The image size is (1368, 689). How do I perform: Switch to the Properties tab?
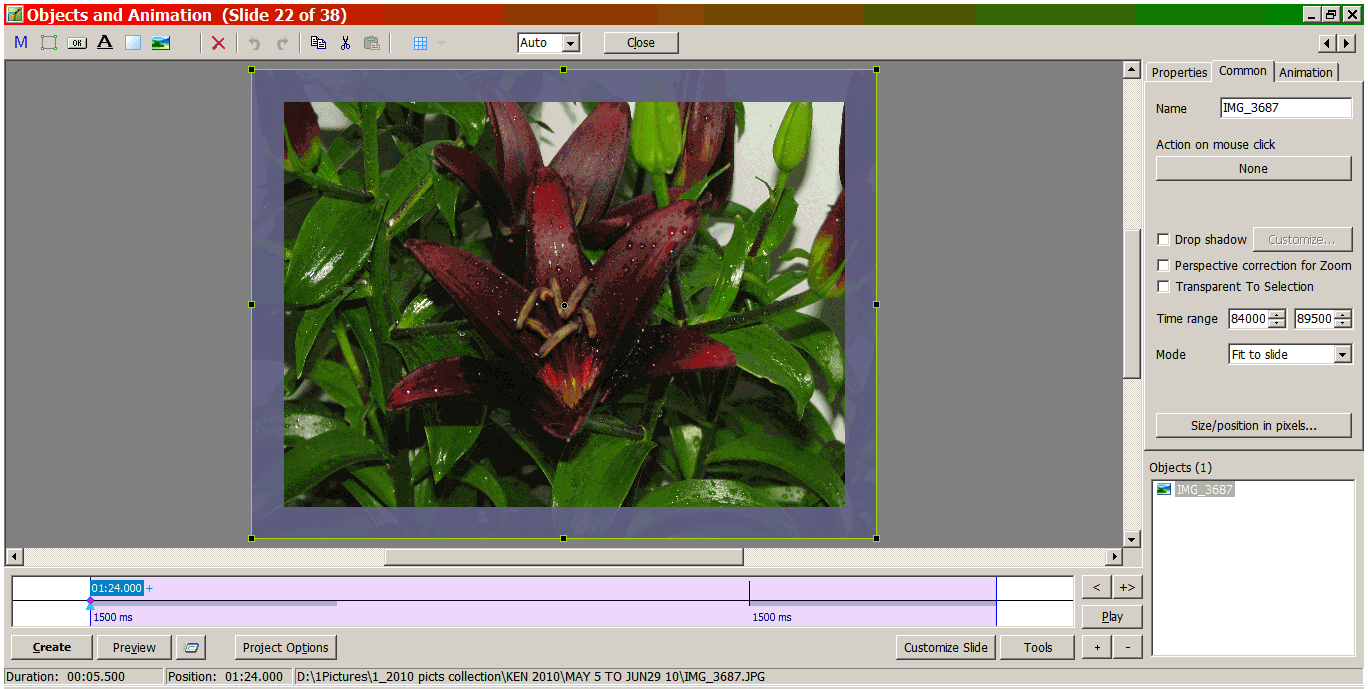[1179, 73]
